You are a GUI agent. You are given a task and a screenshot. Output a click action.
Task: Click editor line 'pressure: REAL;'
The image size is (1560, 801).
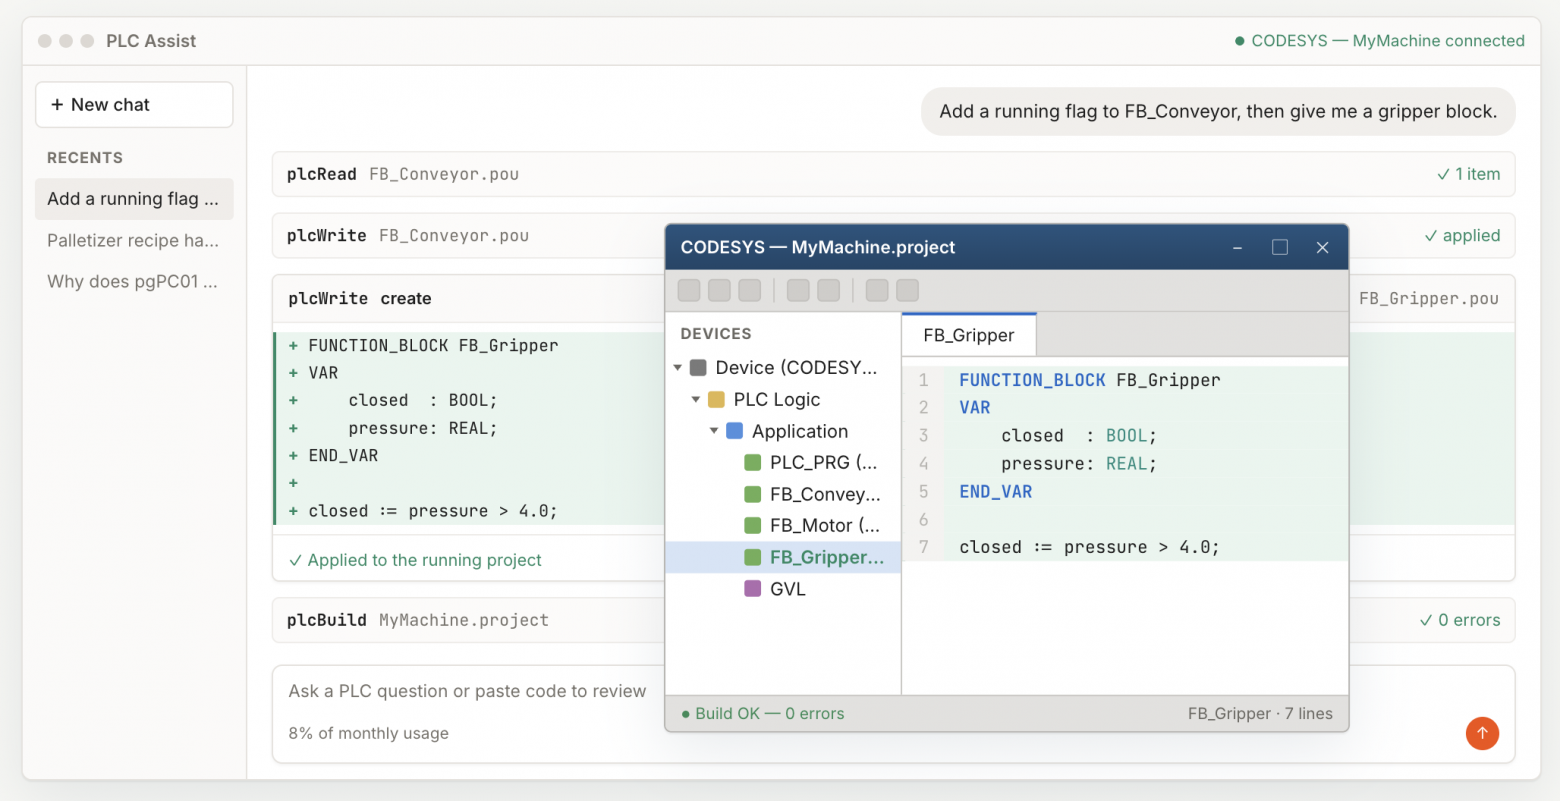coord(1079,463)
